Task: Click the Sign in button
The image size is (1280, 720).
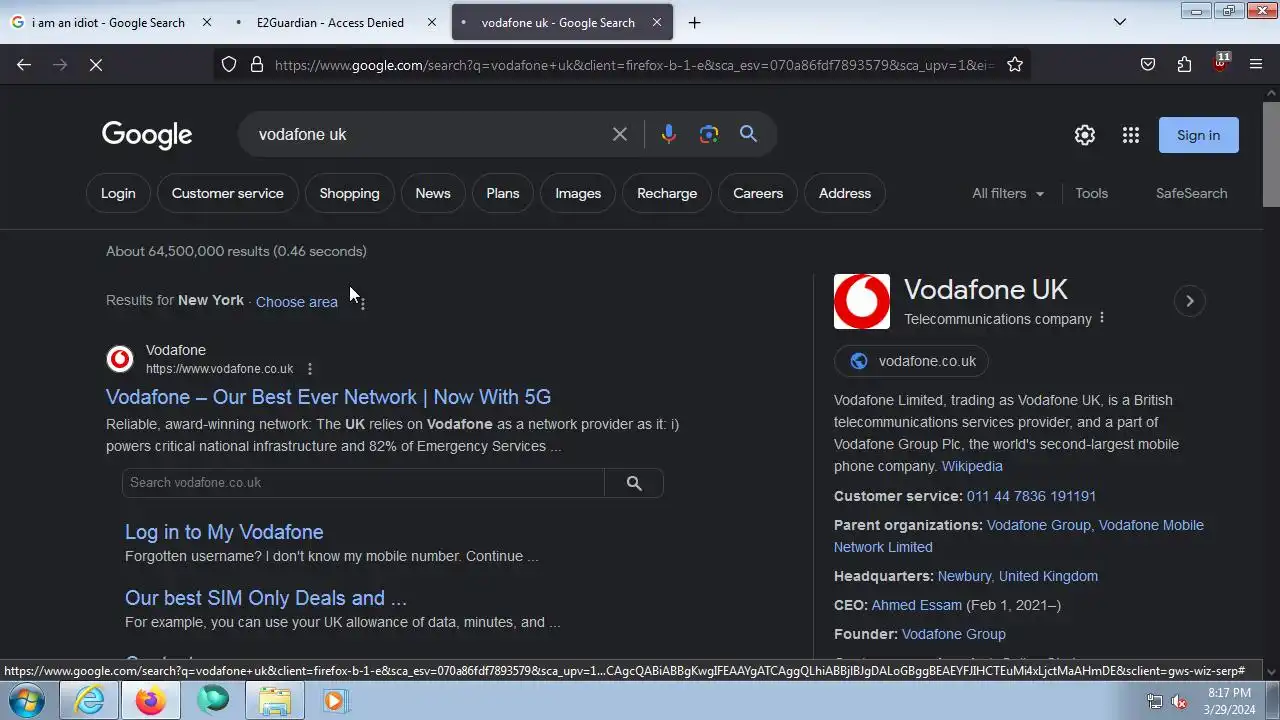Action: (1198, 135)
